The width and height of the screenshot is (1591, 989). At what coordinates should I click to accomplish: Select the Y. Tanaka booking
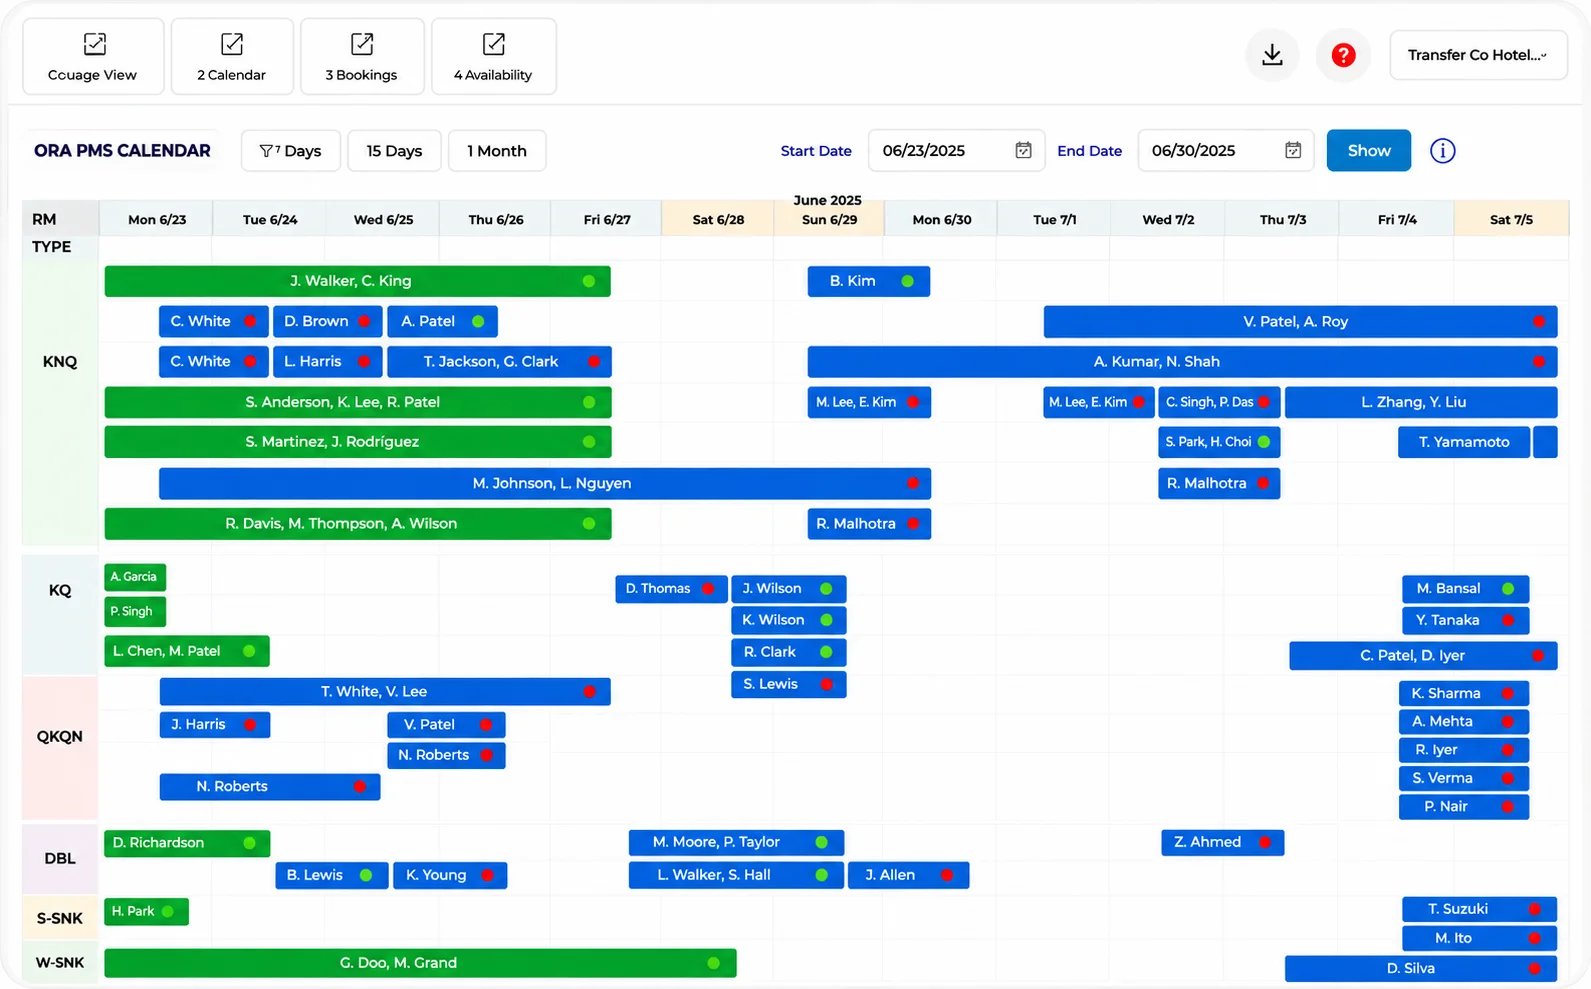click(x=1464, y=620)
